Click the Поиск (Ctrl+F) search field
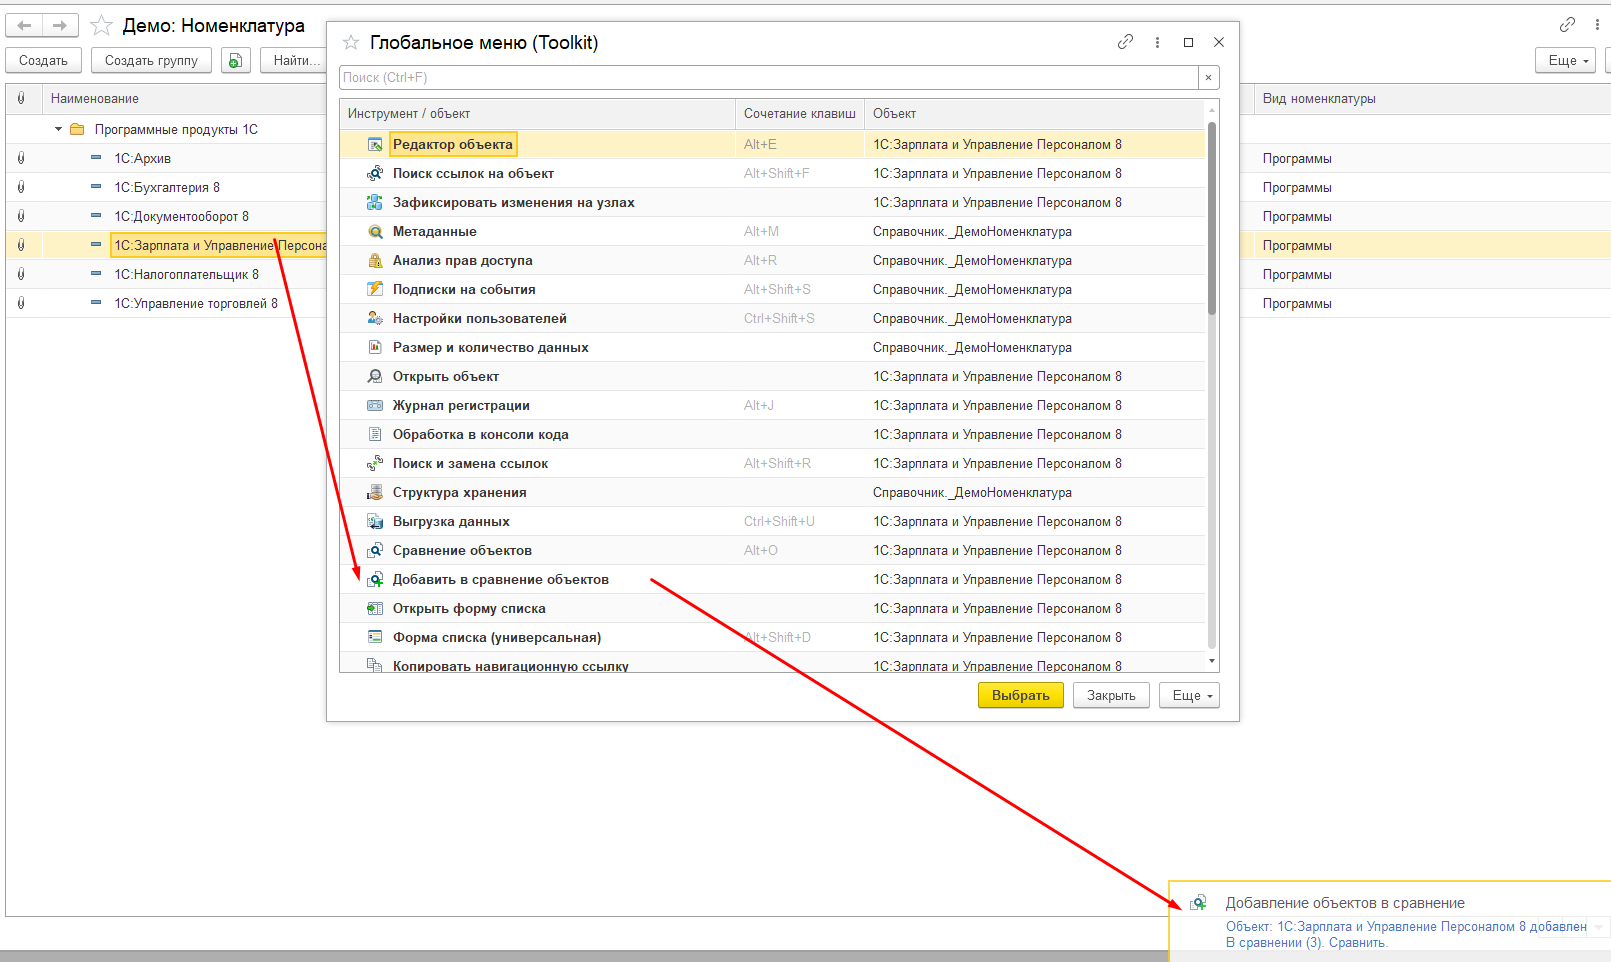The width and height of the screenshot is (1611, 962). click(769, 78)
